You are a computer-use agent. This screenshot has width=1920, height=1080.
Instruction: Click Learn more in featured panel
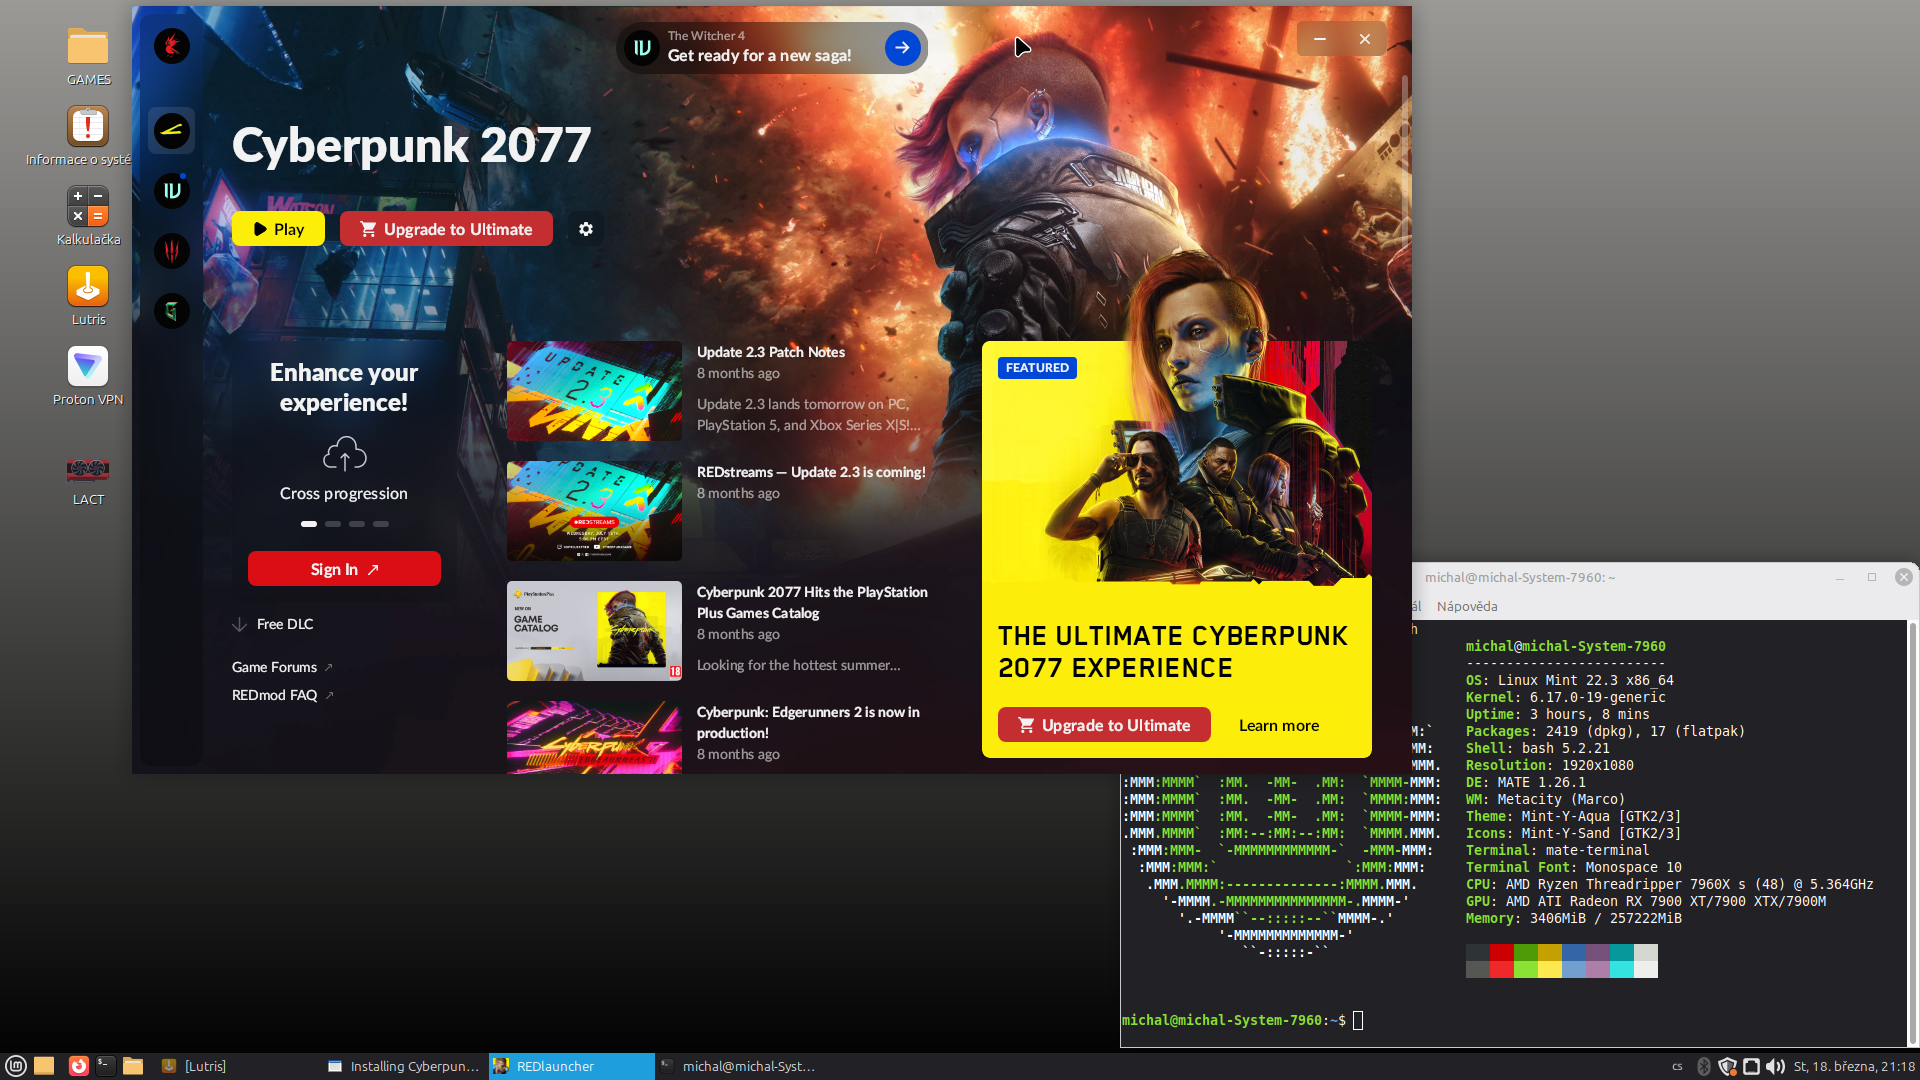[x=1278, y=725]
